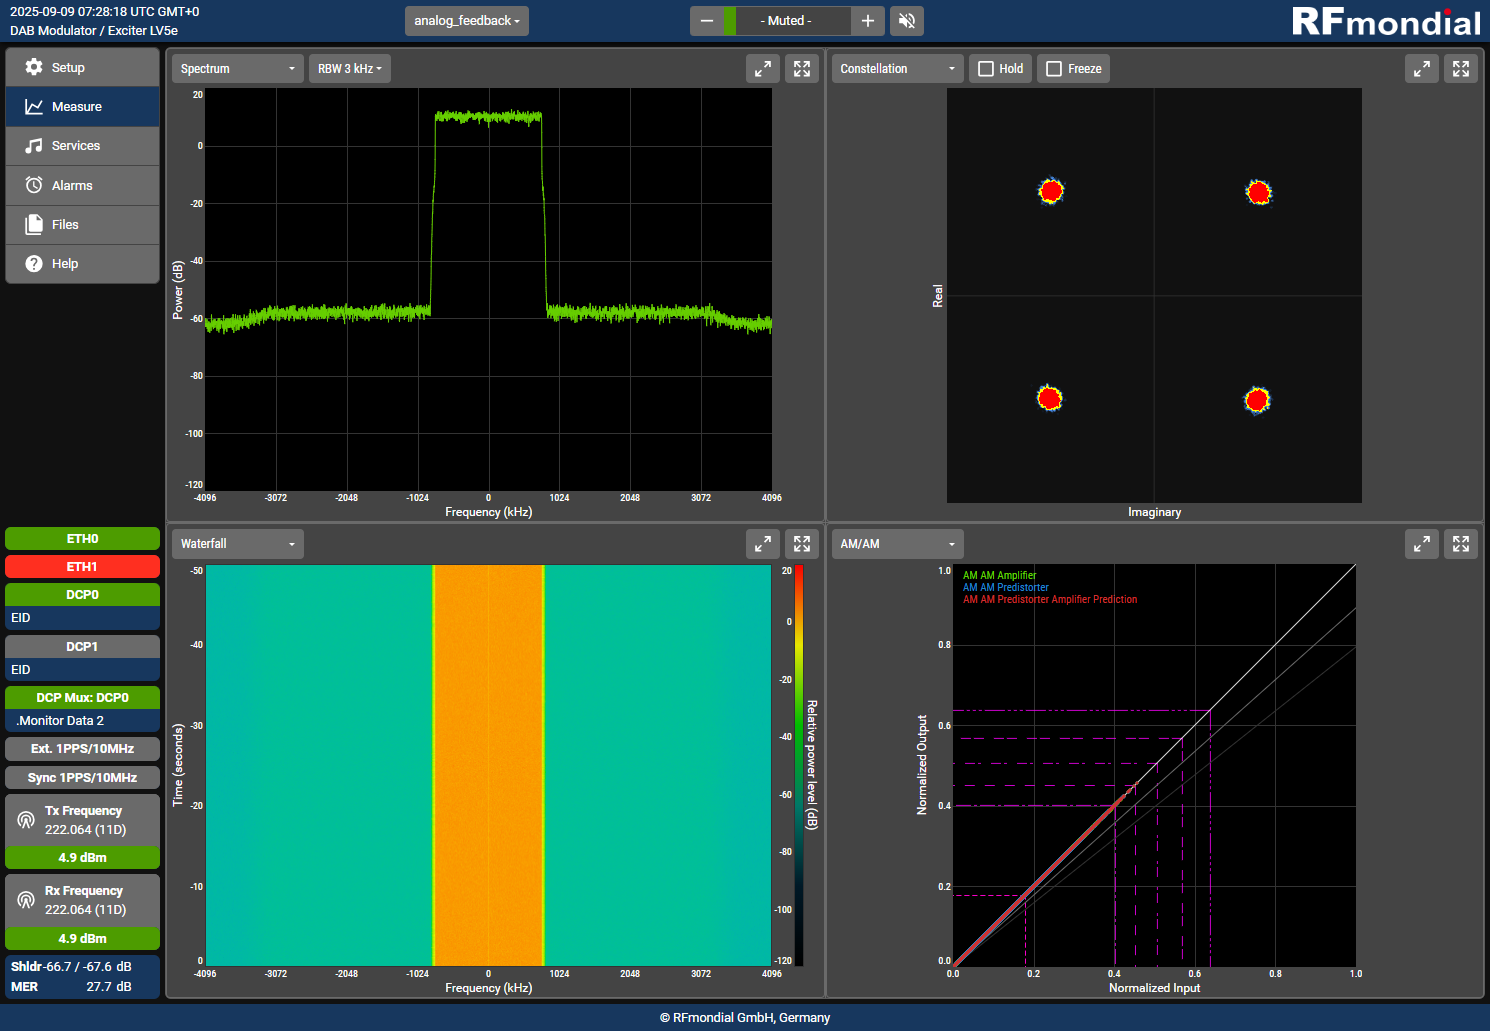Image resolution: width=1490 pixels, height=1031 pixels.
Task: Open Files via the documents icon
Action: click(34, 224)
